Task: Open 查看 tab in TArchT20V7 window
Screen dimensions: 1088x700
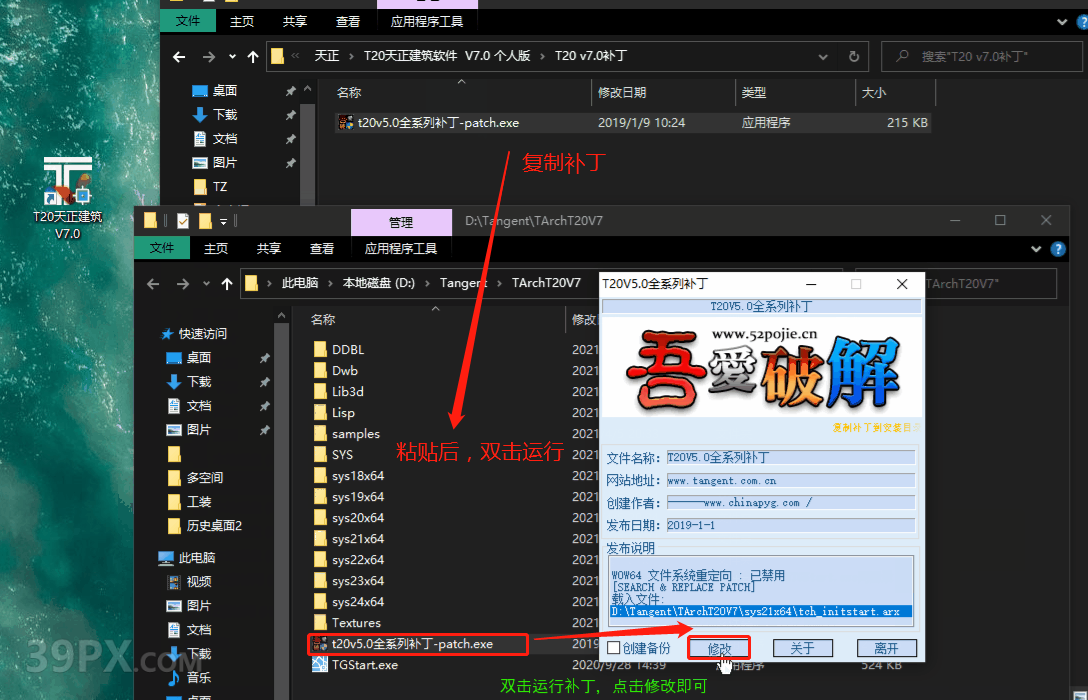Action: (321, 248)
